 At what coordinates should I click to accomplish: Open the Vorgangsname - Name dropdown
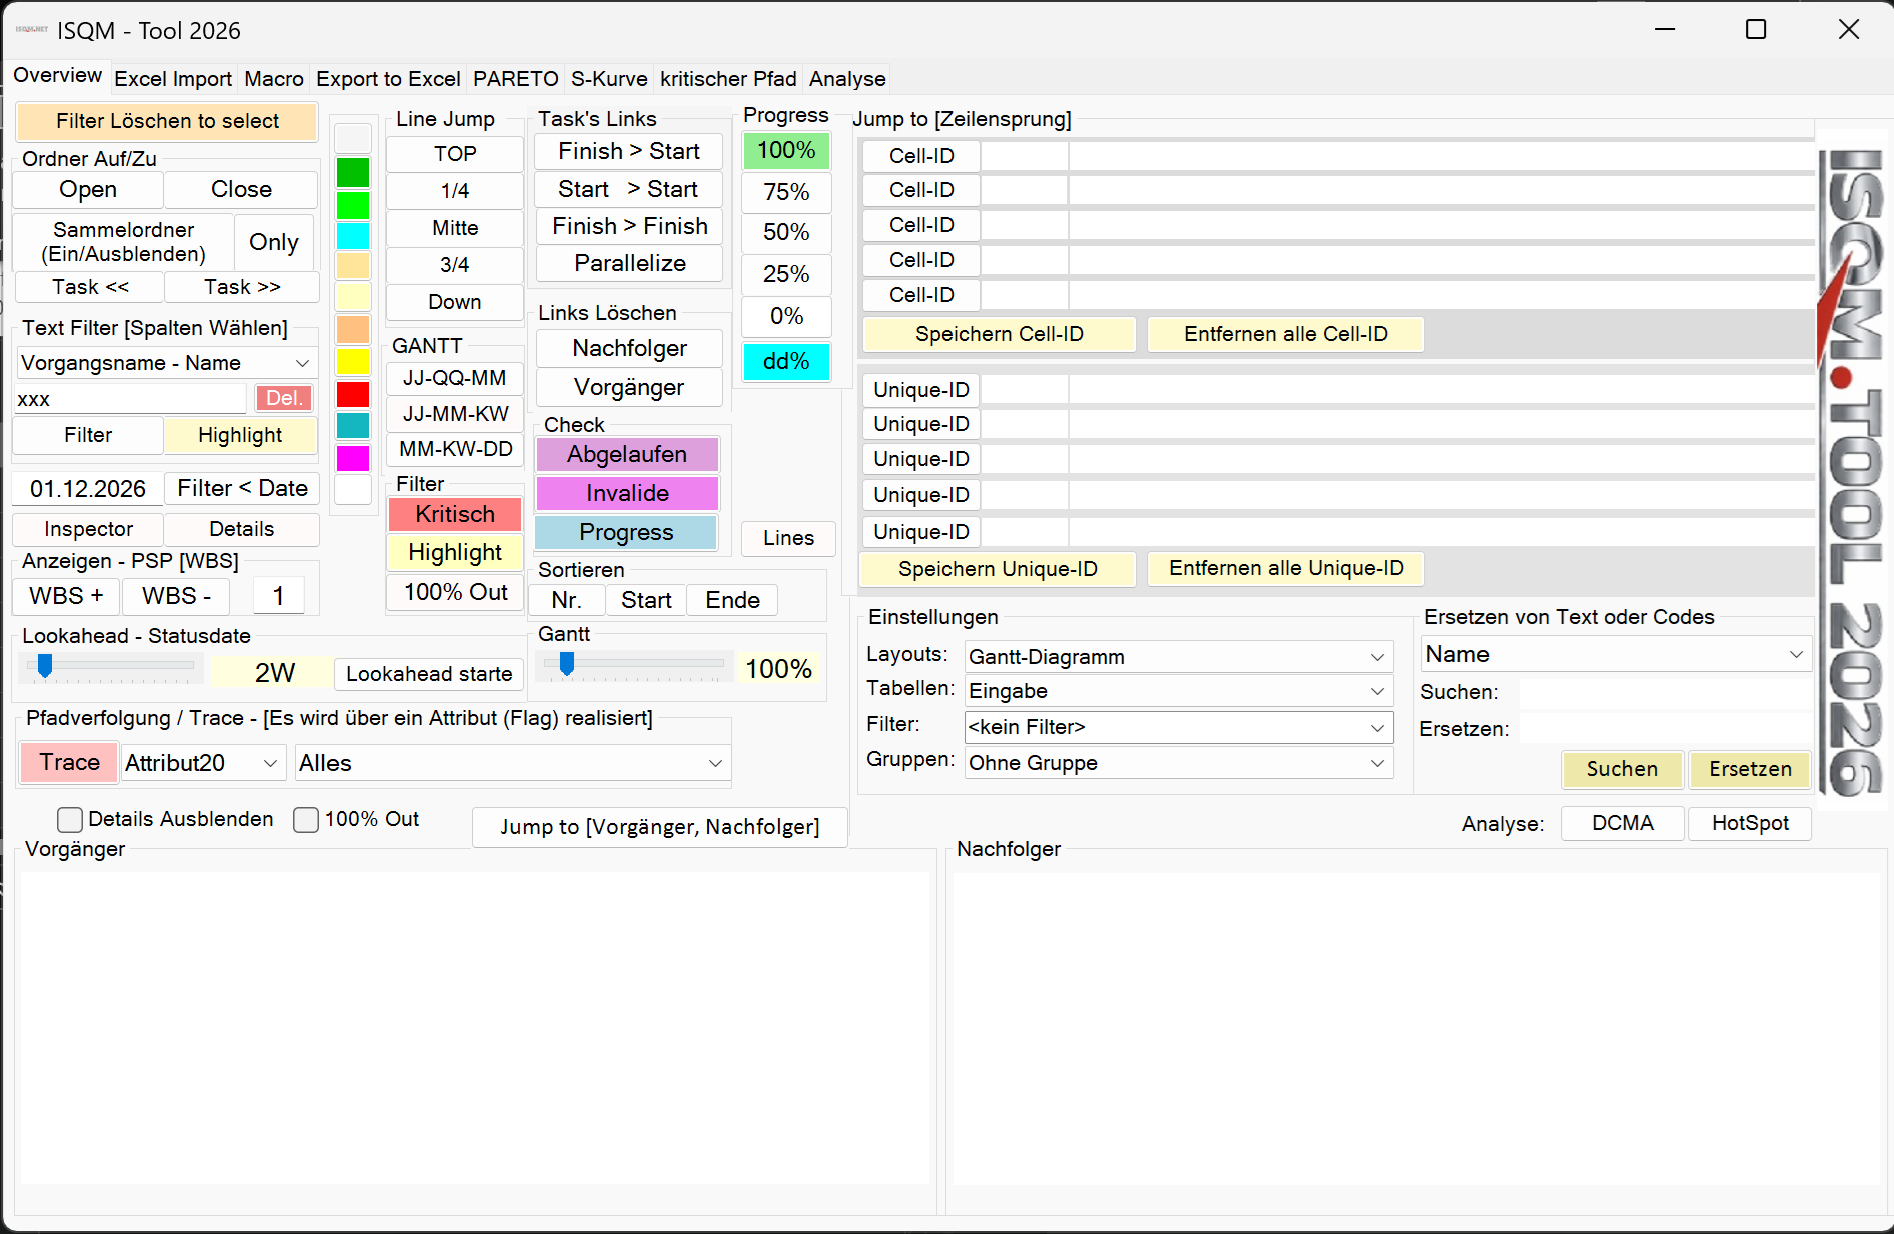(166, 363)
